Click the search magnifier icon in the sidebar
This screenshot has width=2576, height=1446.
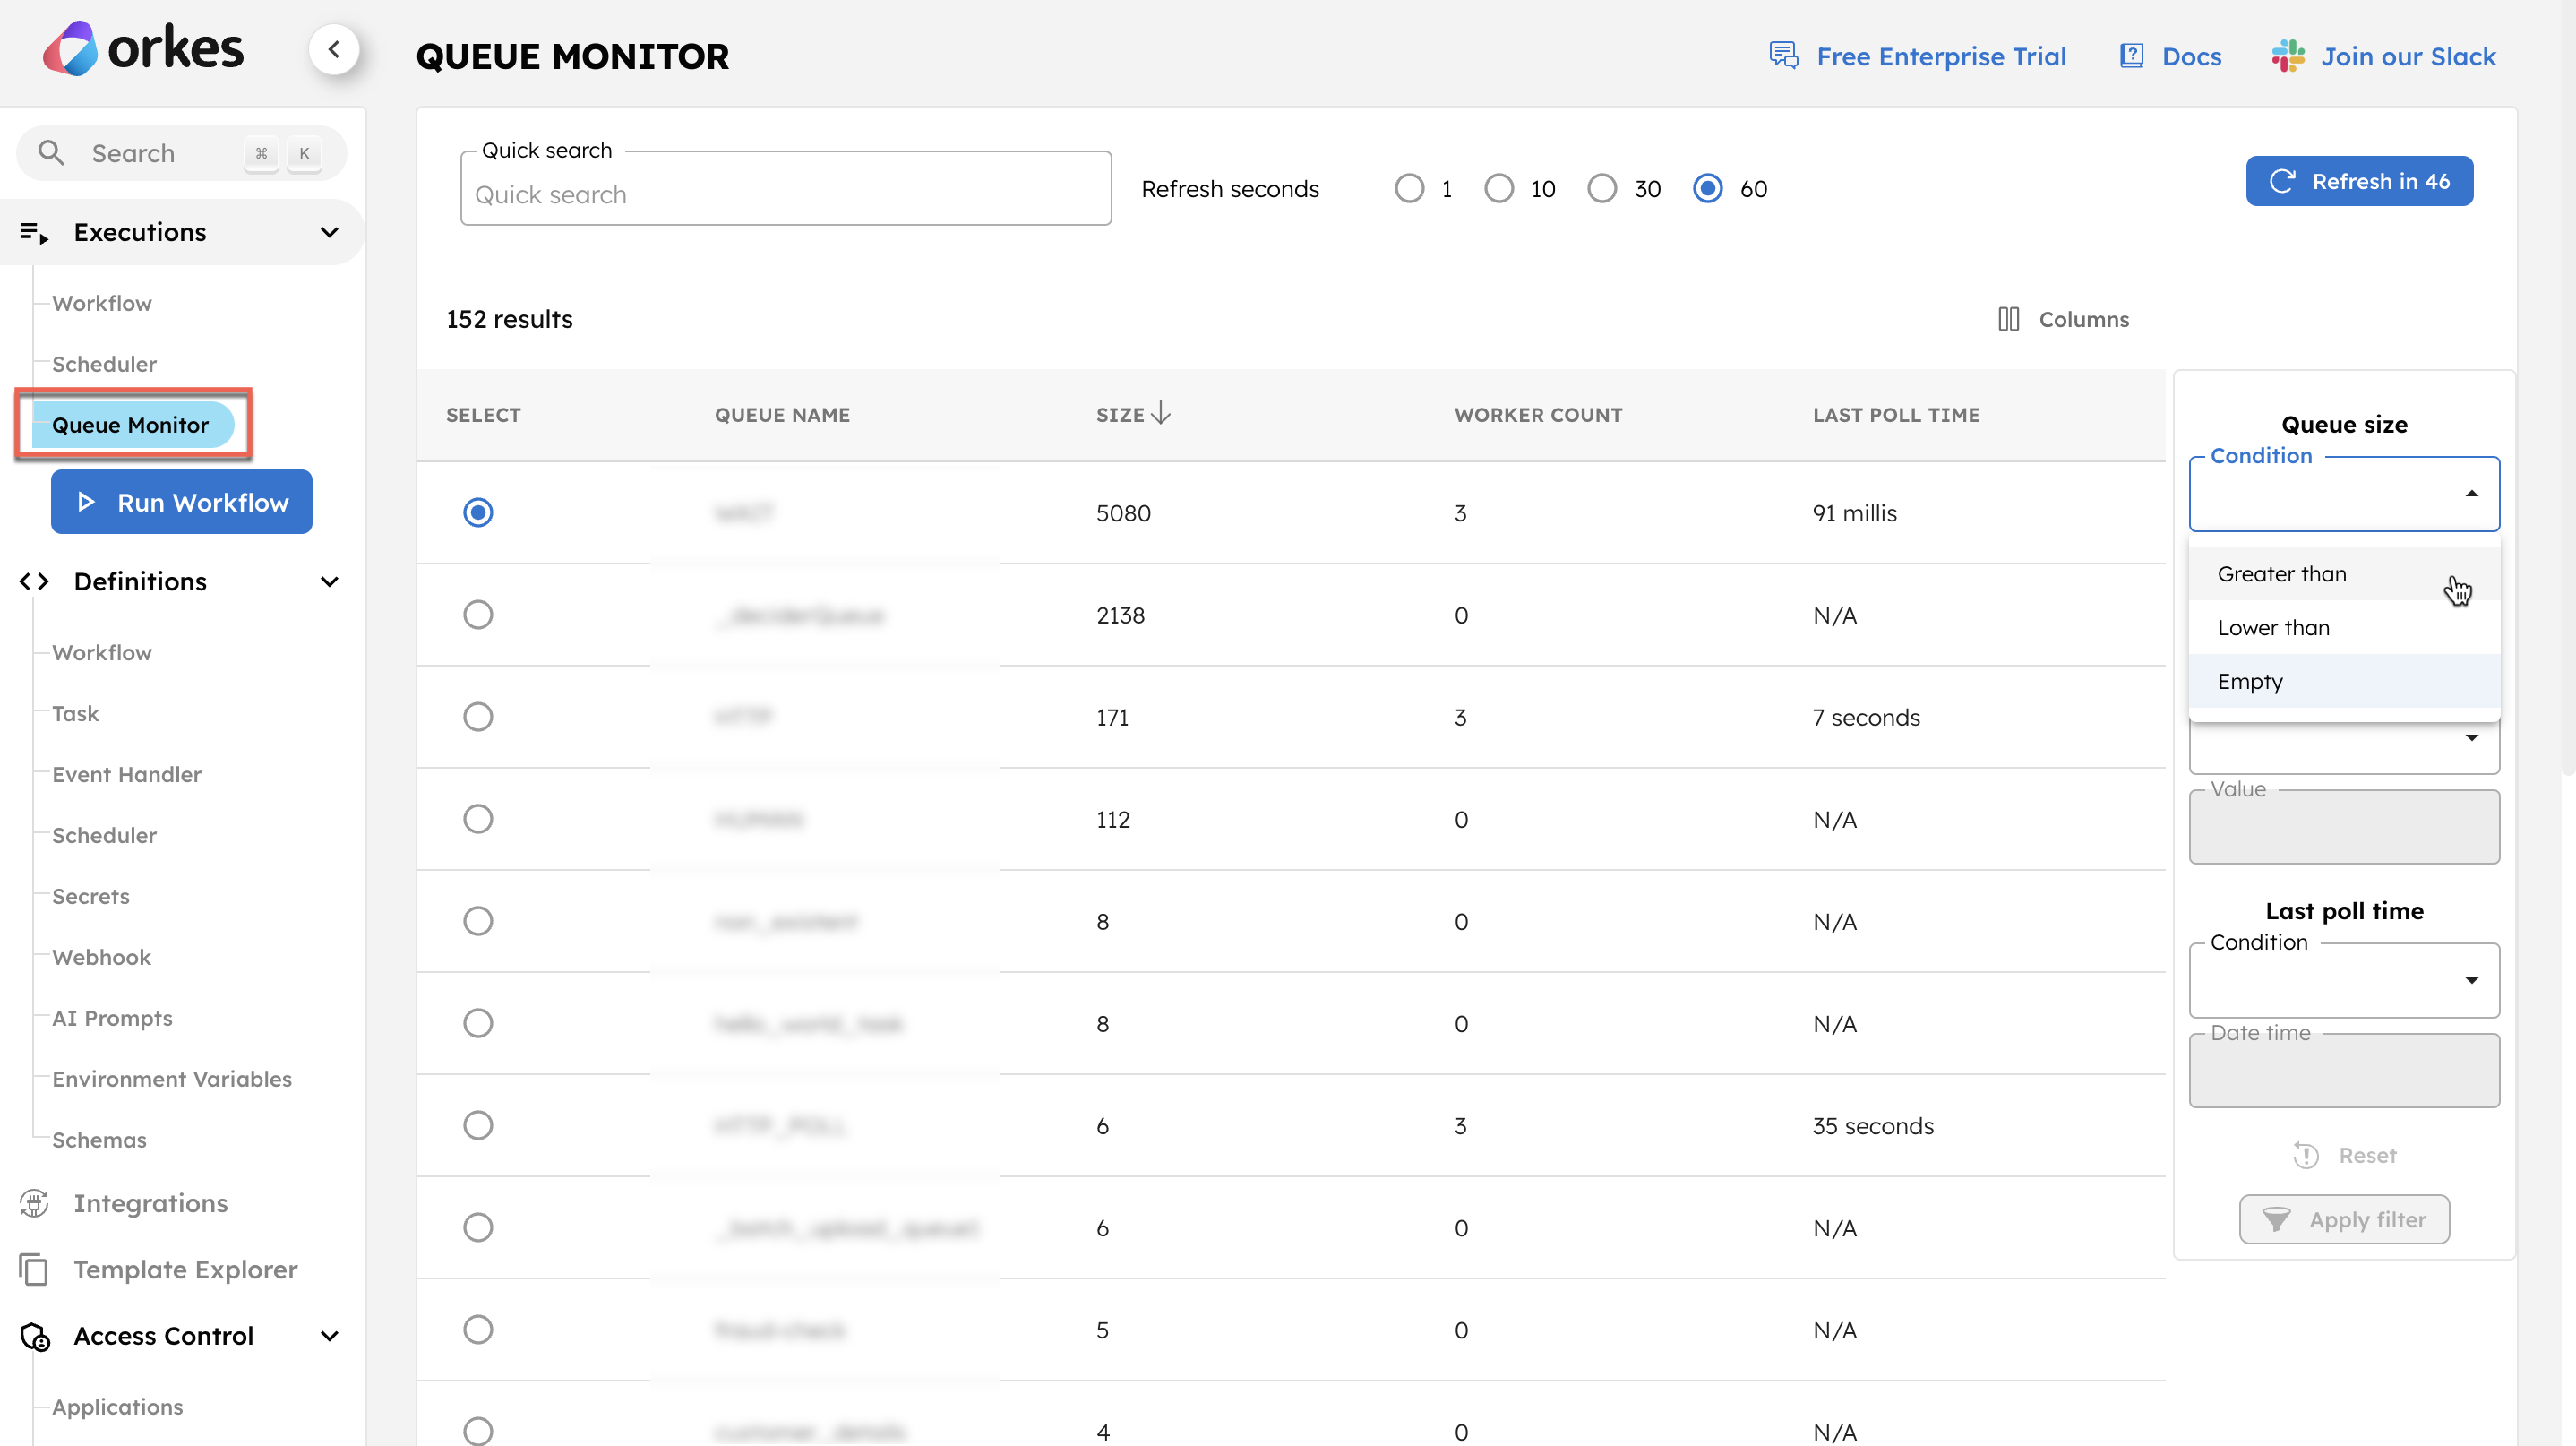coord(51,153)
